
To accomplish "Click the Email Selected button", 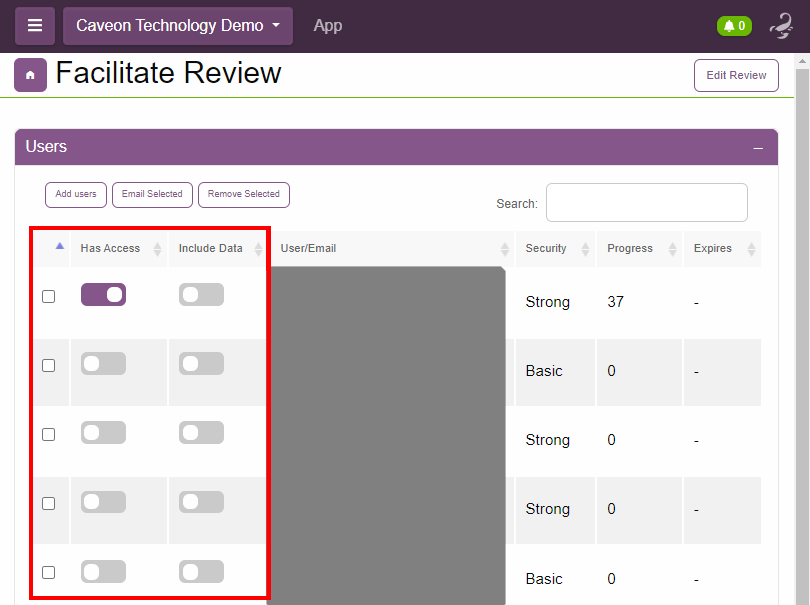I will 152,194.
